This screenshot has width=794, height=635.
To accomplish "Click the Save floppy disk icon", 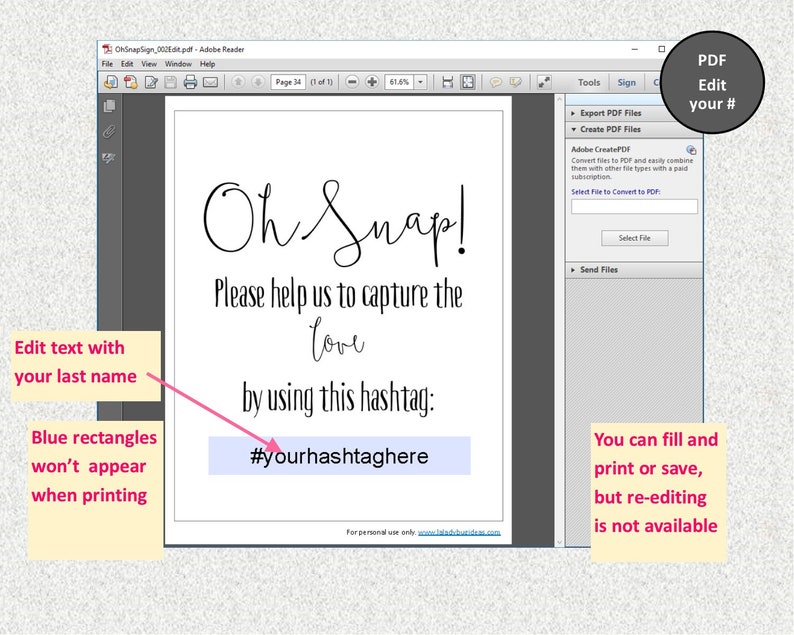I will pos(171,82).
